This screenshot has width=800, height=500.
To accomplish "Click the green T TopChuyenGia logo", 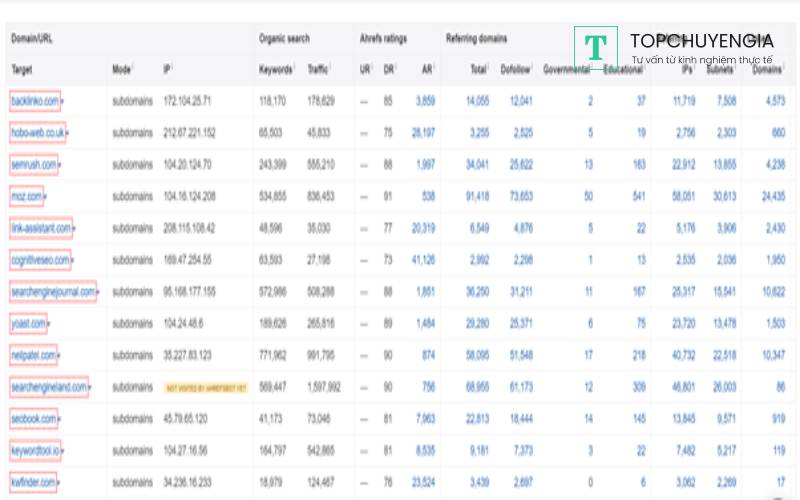I will click(596, 47).
